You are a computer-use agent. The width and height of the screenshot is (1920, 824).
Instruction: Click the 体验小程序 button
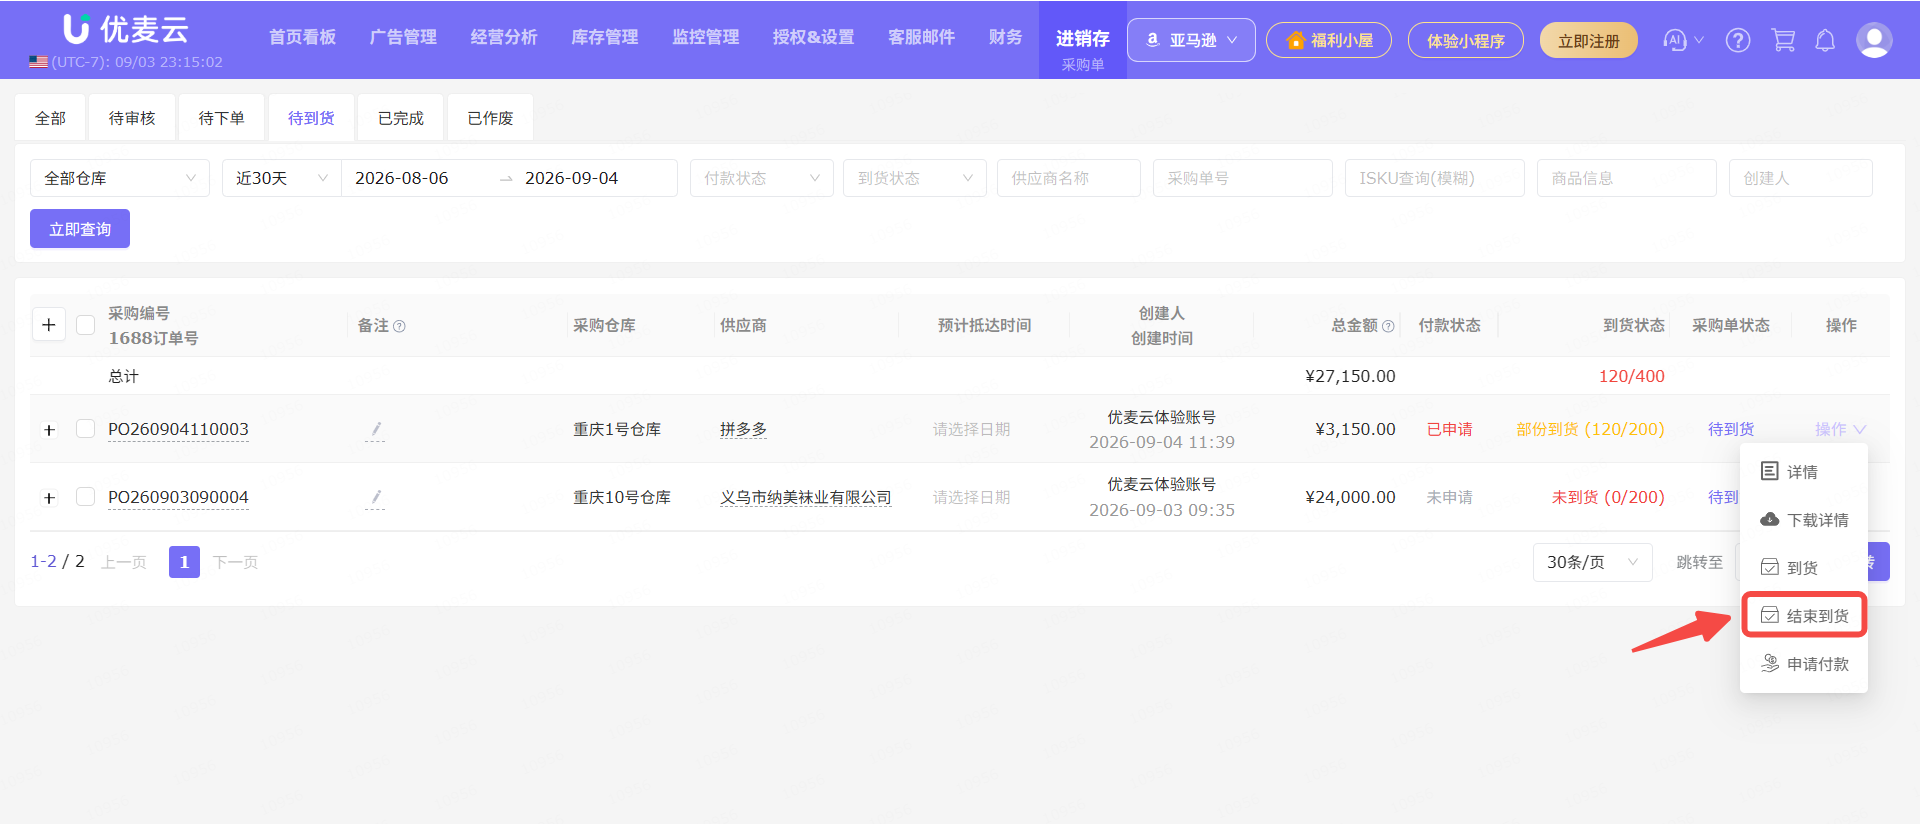tap(1466, 41)
